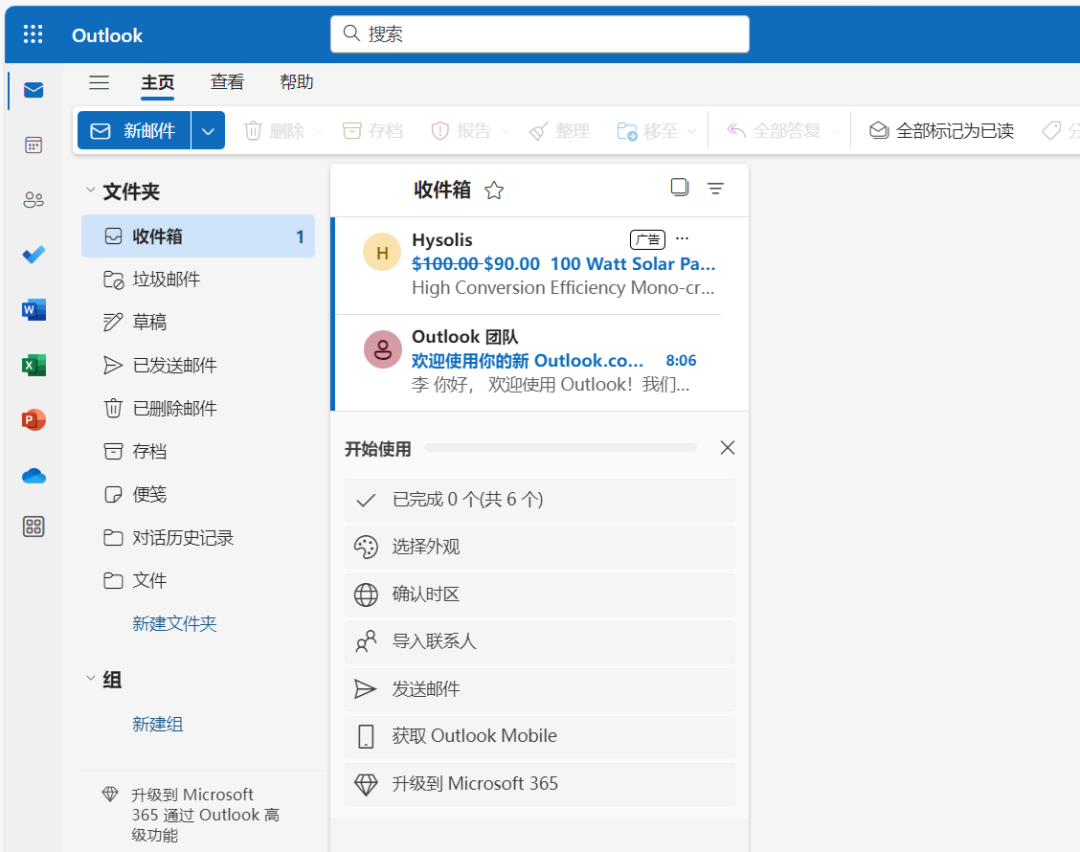The width and height of the screenshot is (1080, 852).
Task: Open more options for Hysolis ad
Action: click(682, 239)
